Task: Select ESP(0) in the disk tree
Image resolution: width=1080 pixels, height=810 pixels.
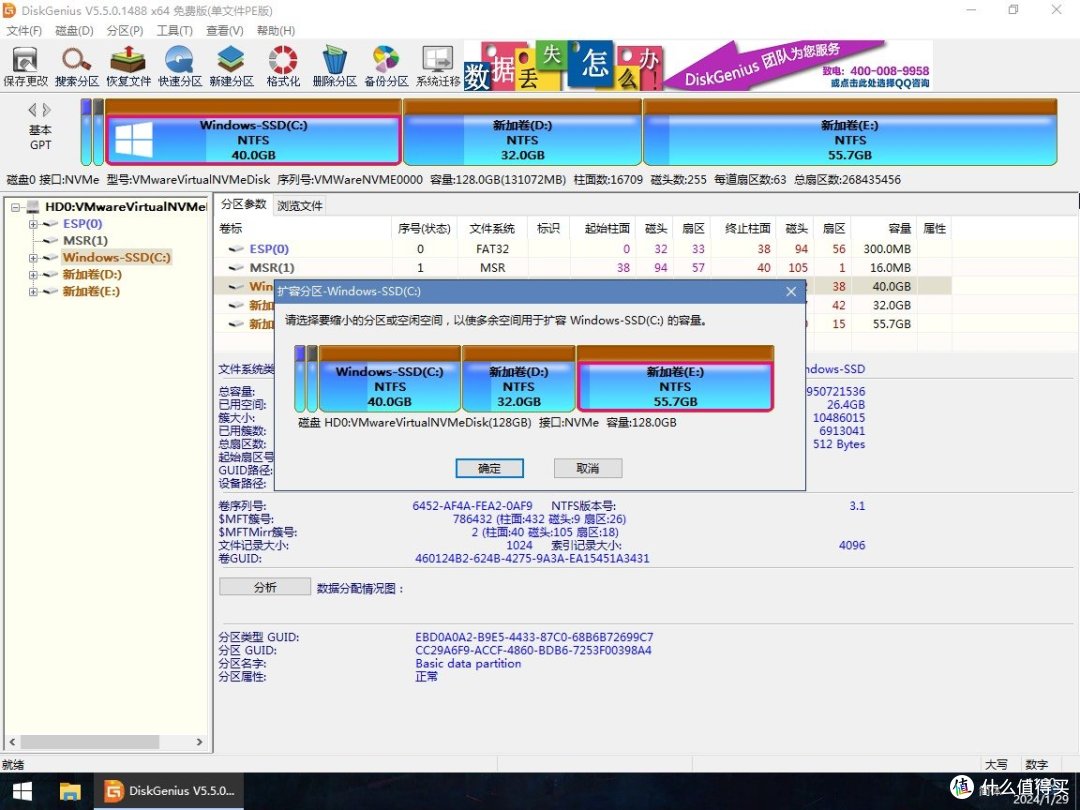Action: (x=82, y=224)
